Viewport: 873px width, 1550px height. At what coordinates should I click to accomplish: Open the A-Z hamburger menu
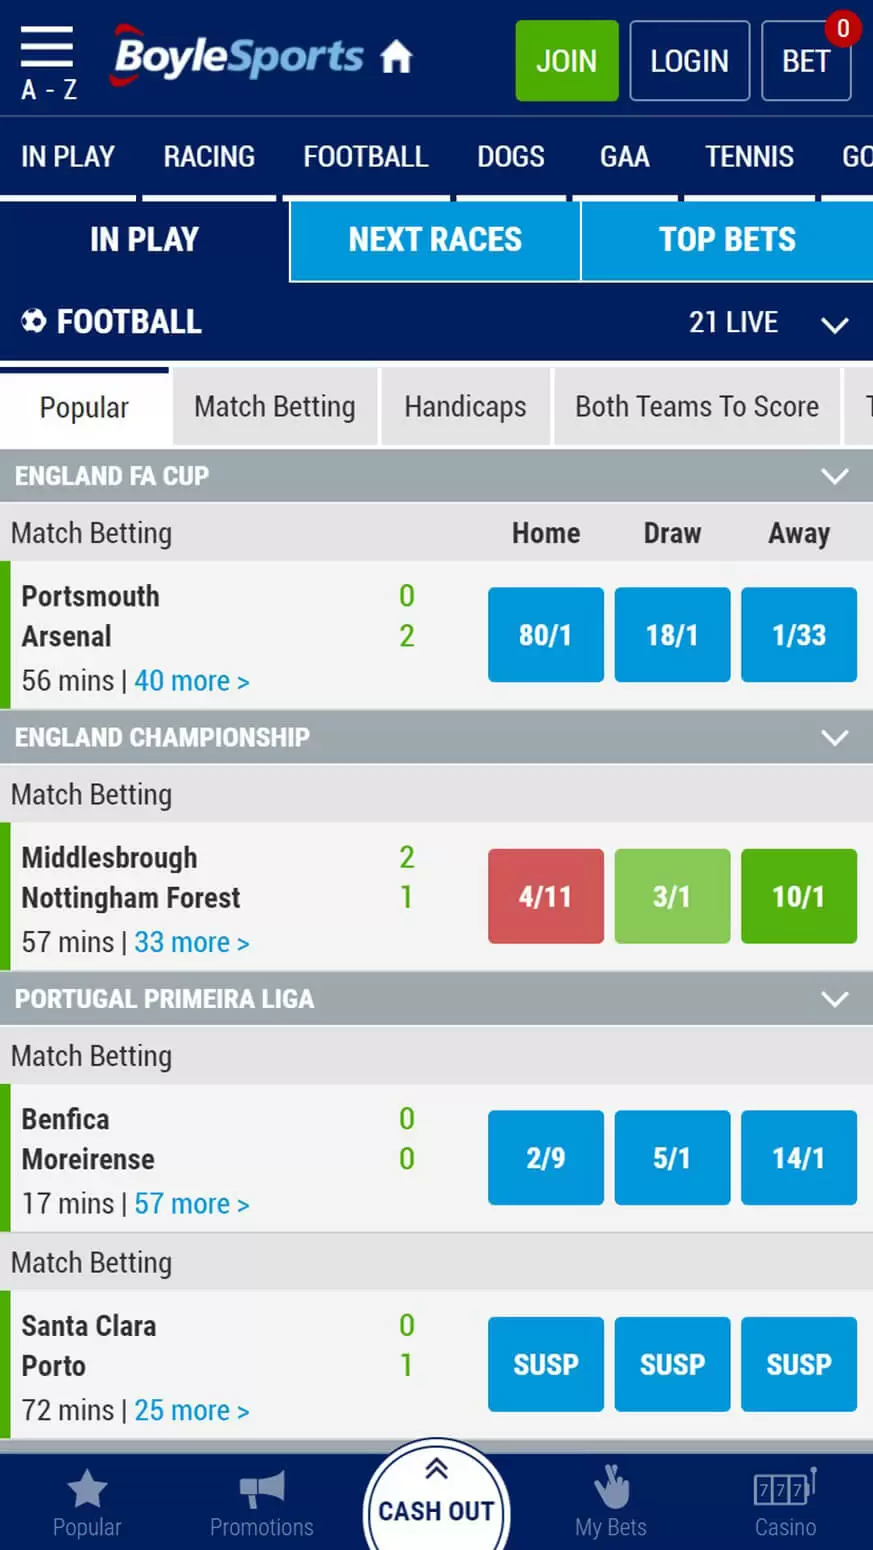(47, 62)
